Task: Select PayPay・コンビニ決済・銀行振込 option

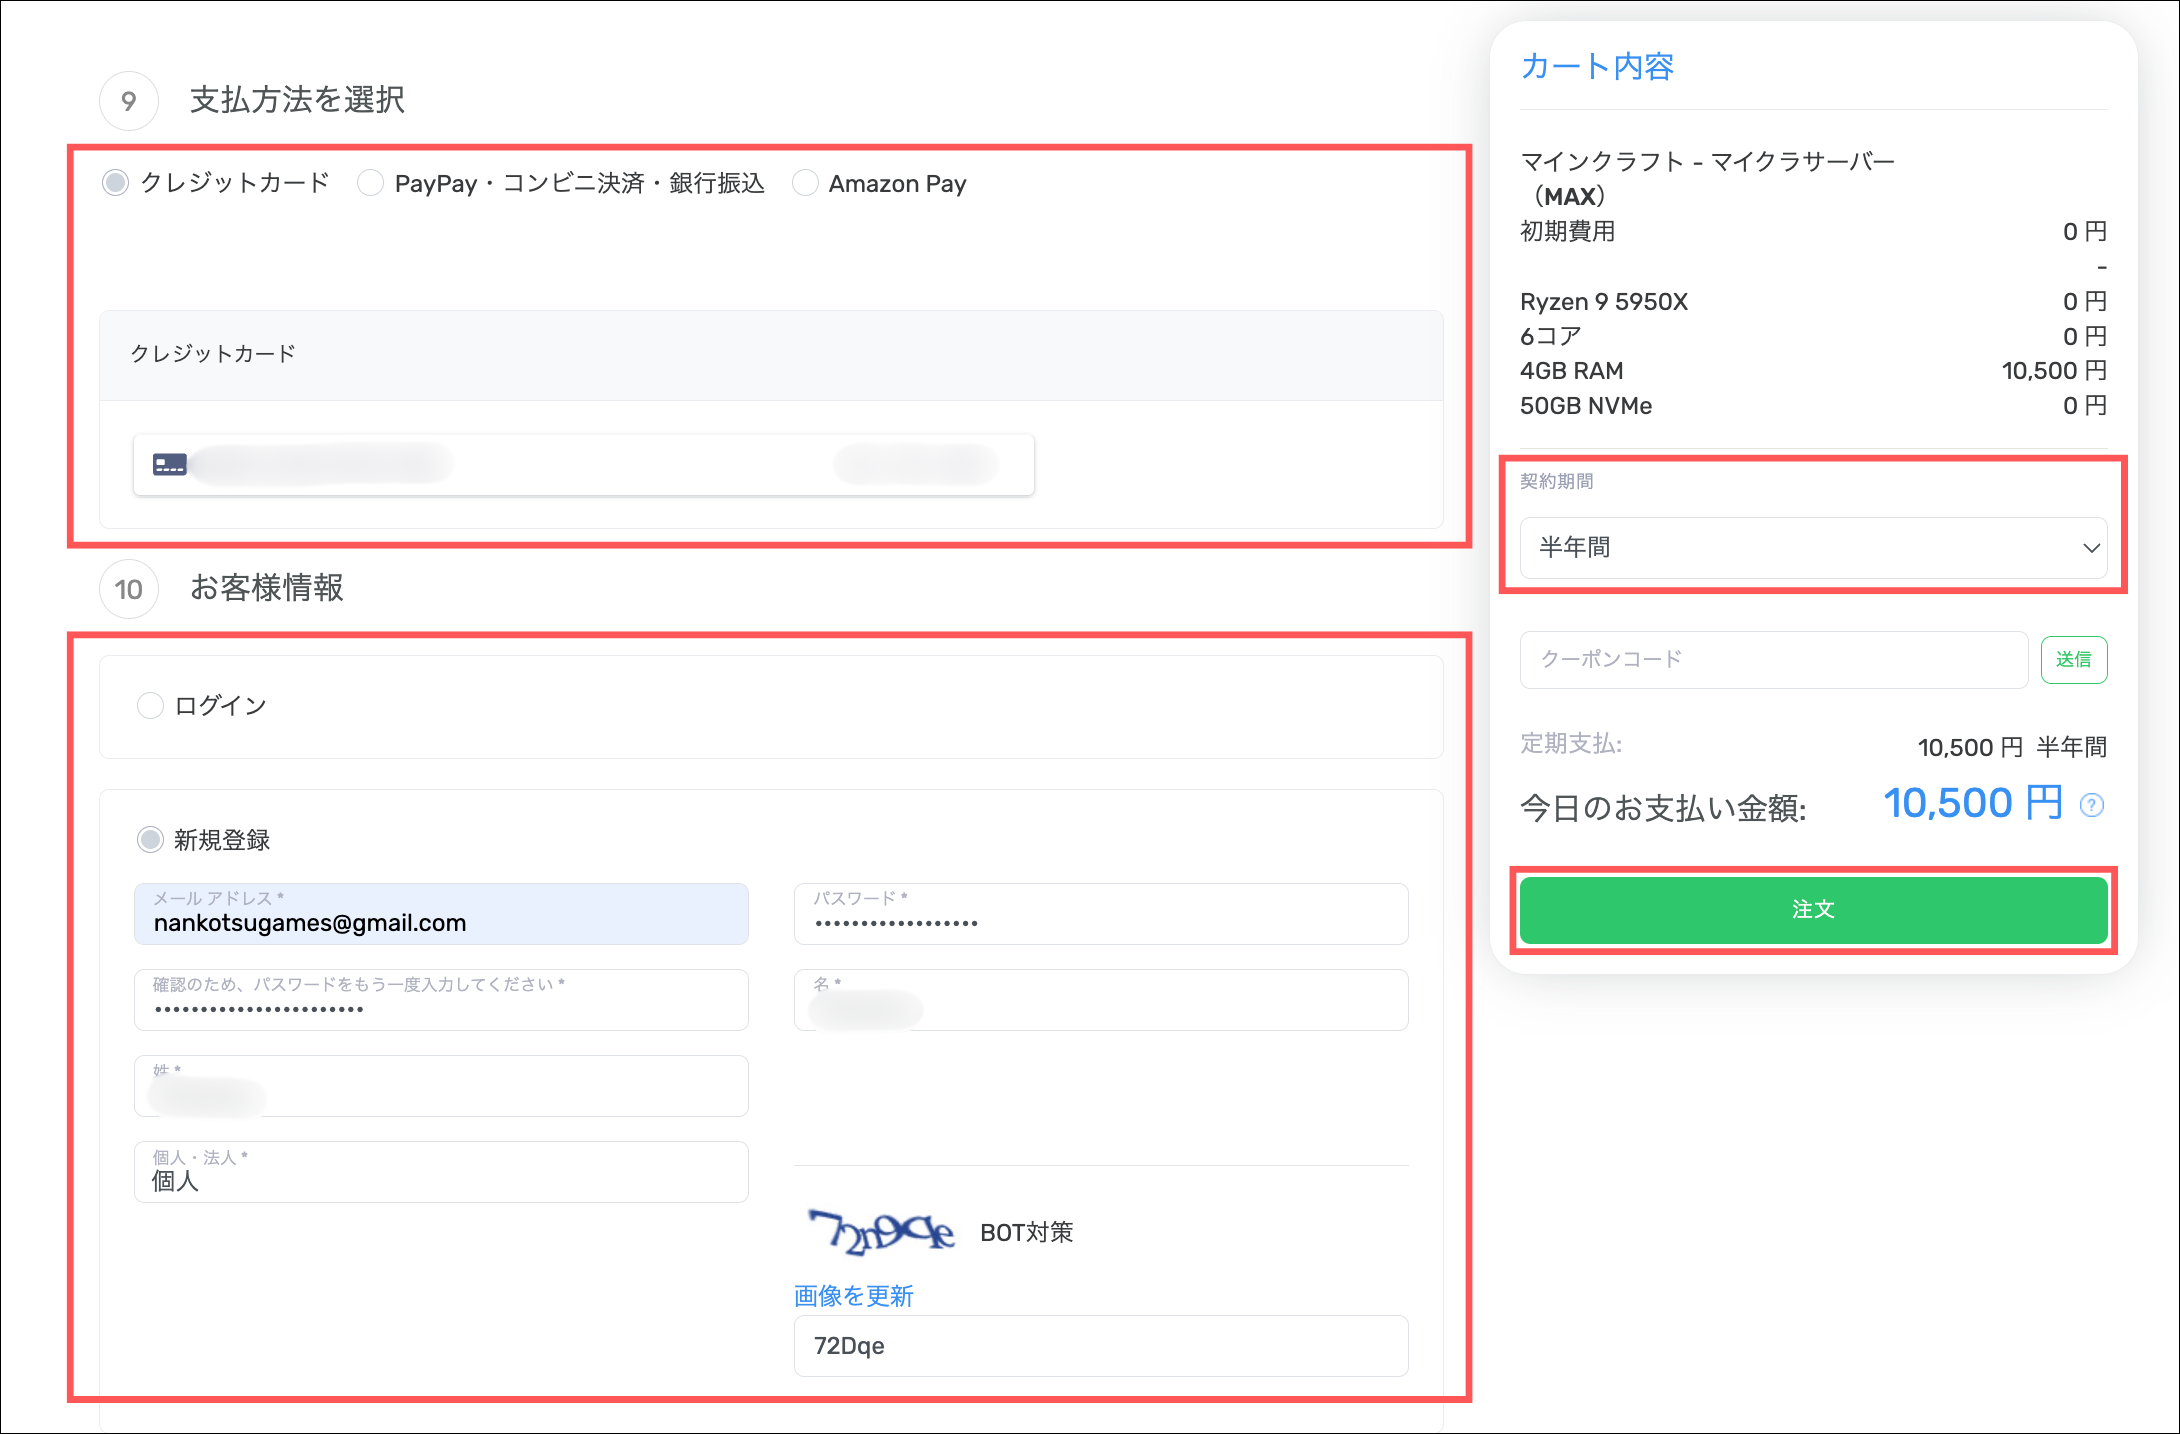Action: [371, 183]
